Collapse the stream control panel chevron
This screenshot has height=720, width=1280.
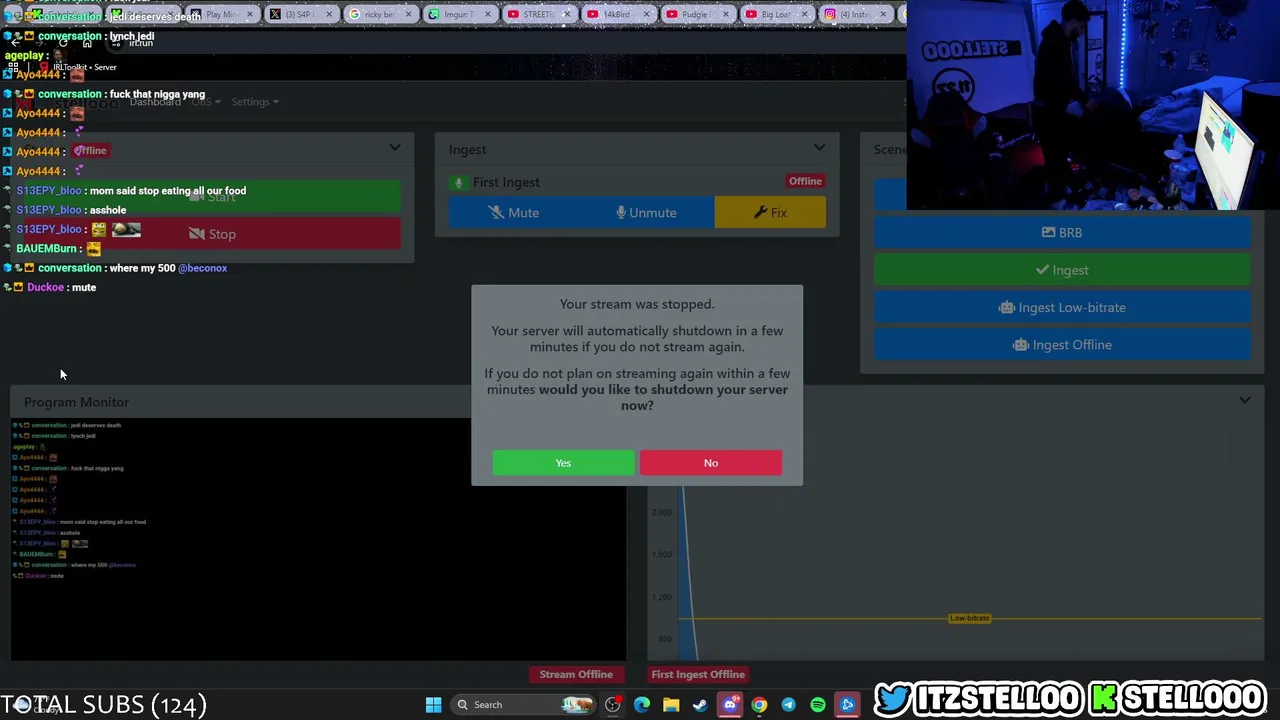tap(395, 148)
